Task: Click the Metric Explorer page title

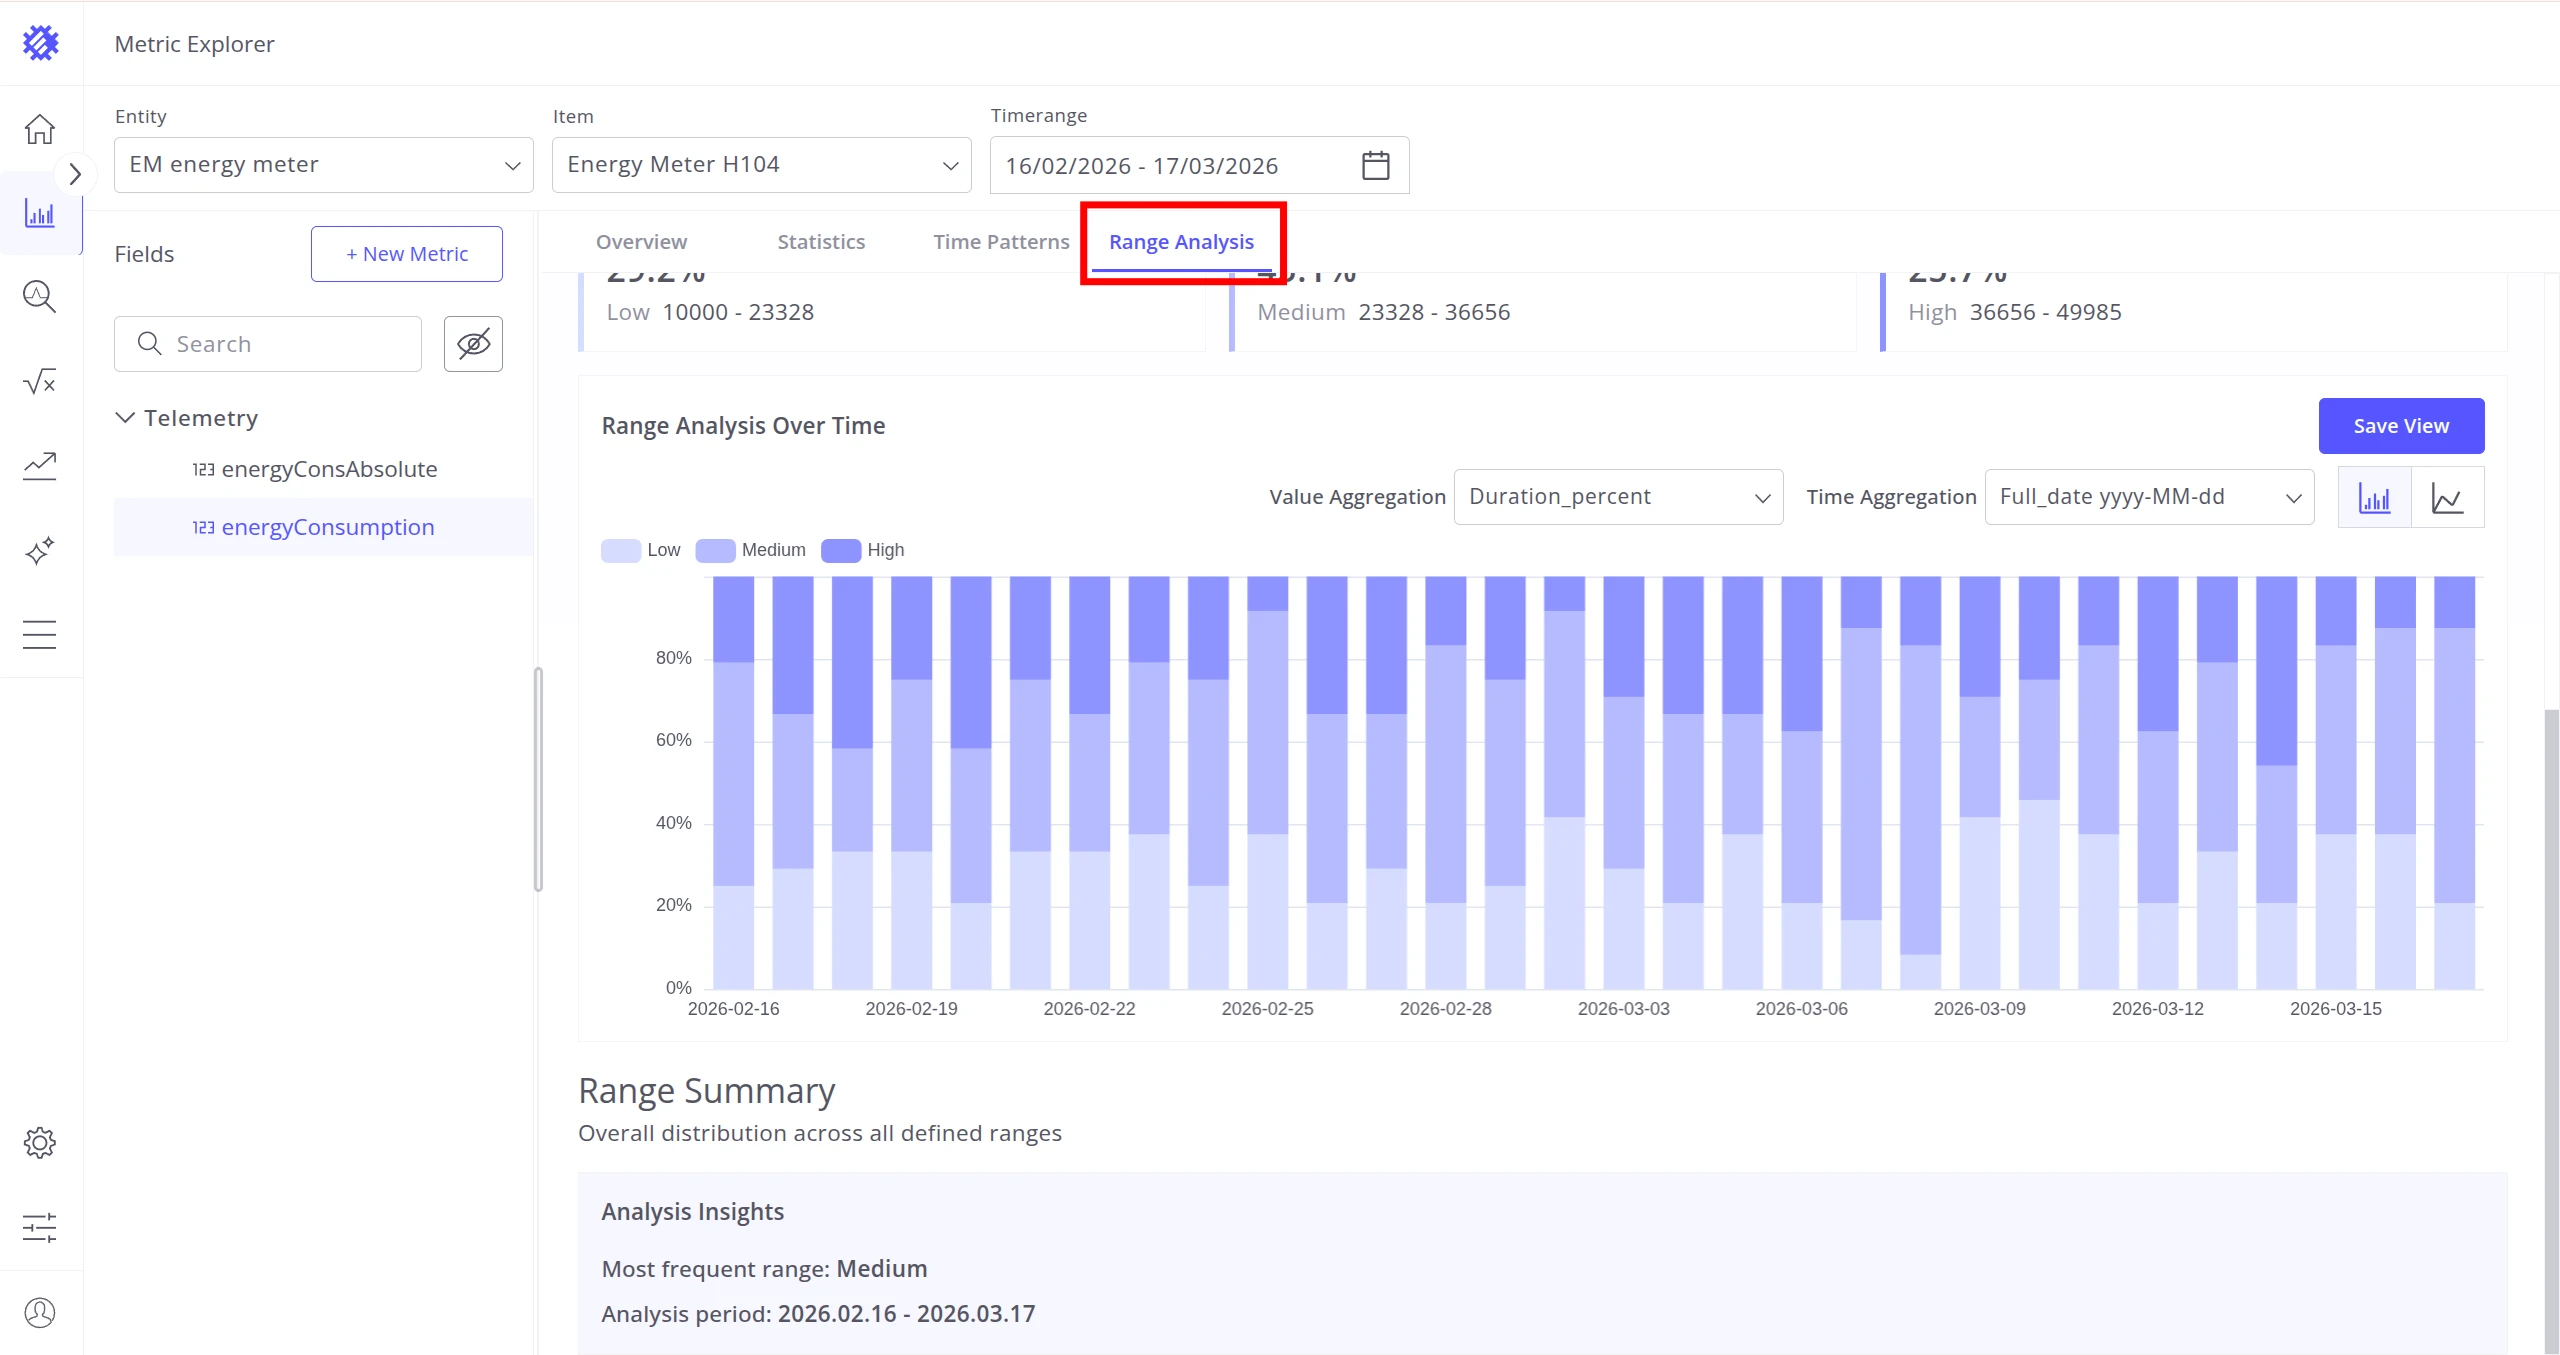Action: coord(194,44)
